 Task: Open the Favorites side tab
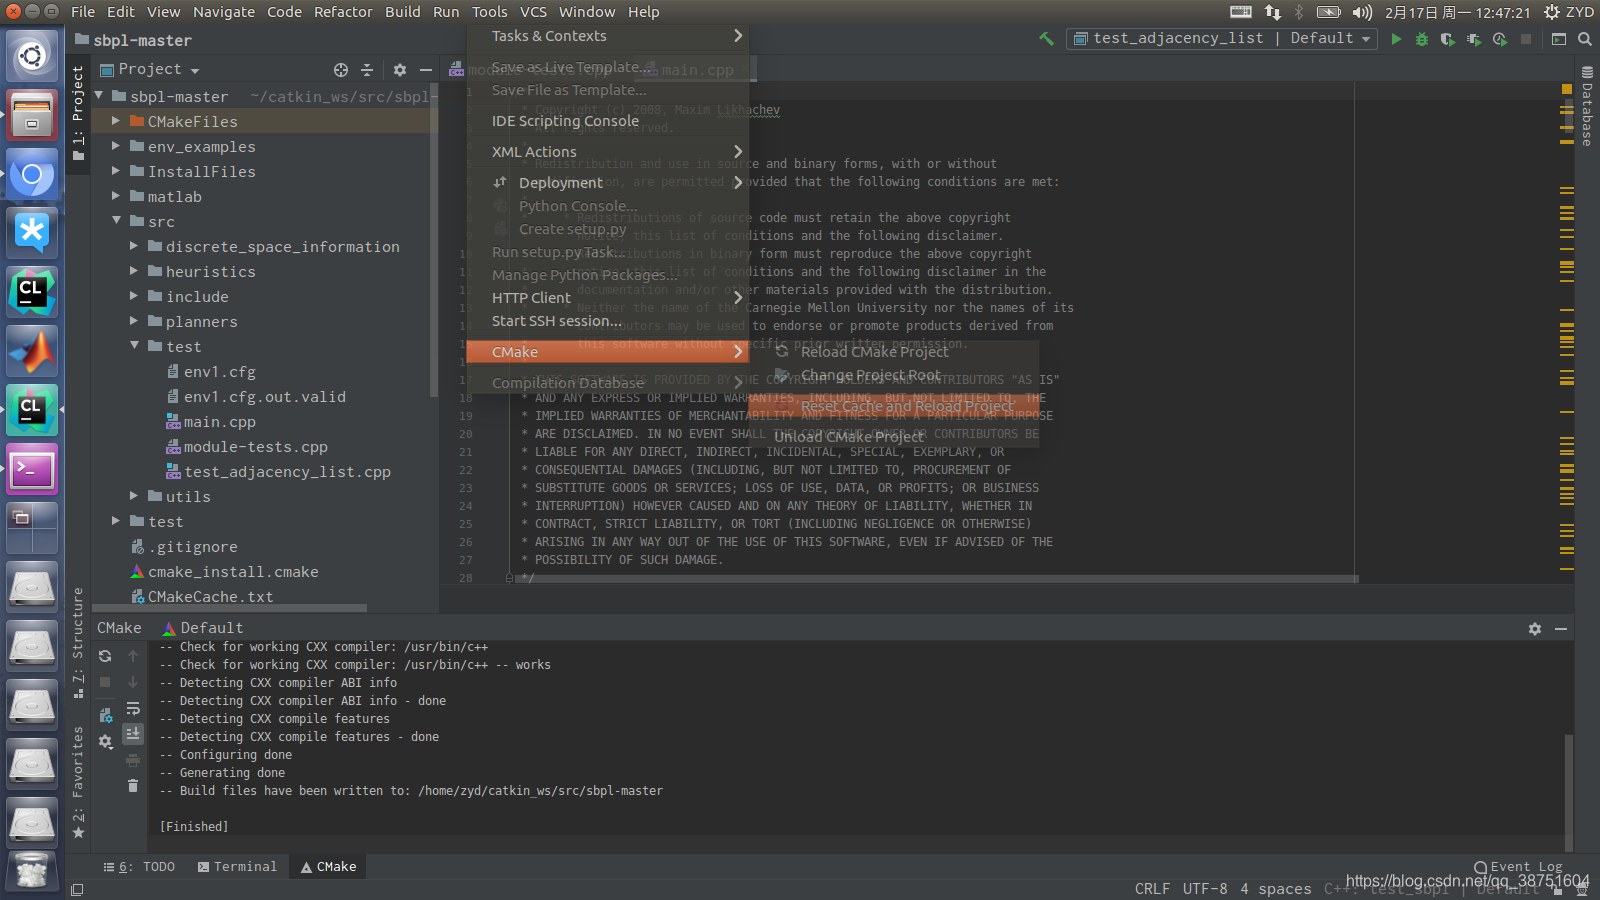pyautogui.click(x=78, y=782)
